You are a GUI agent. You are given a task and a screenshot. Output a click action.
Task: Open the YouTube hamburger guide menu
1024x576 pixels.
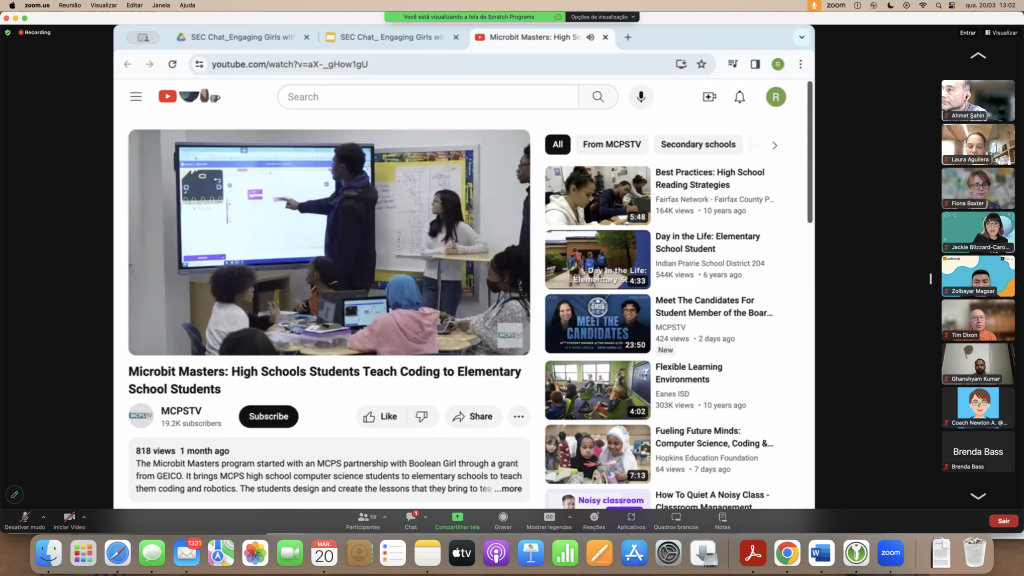click(x=136, y=97)
